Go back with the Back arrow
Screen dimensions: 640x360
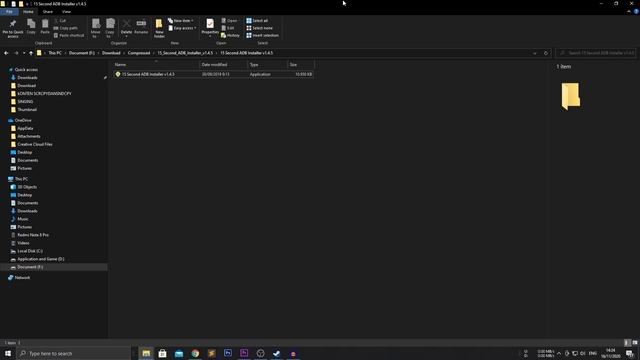point(6,53)
